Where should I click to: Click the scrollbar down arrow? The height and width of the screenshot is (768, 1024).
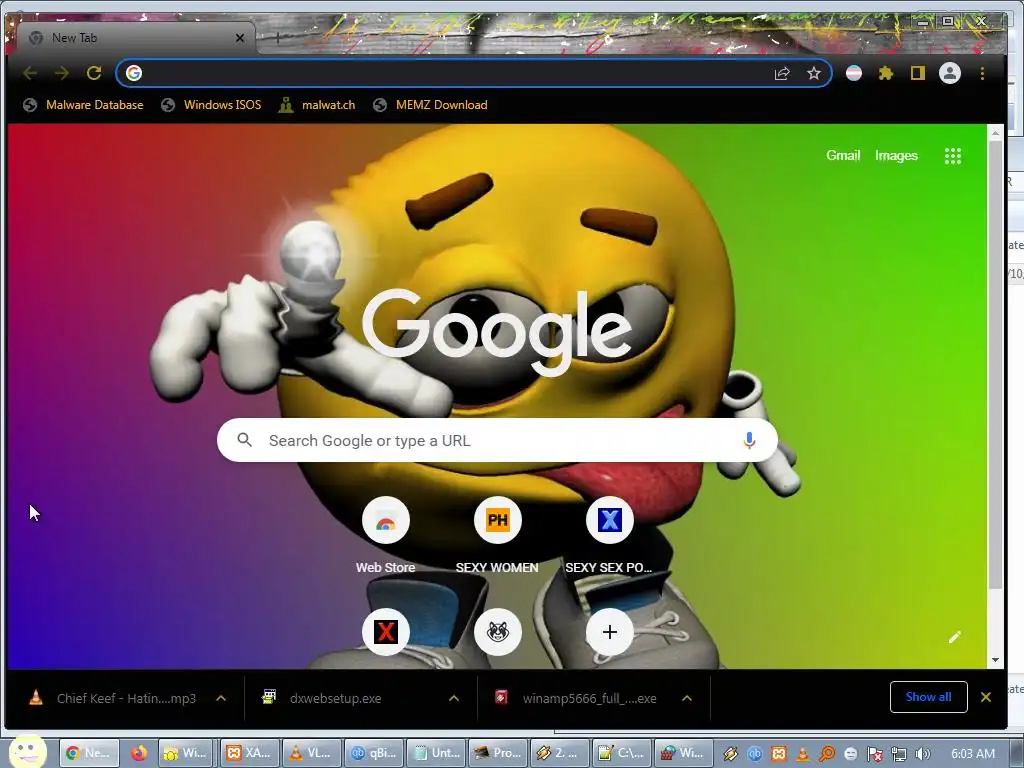click(x=995, y=660)
